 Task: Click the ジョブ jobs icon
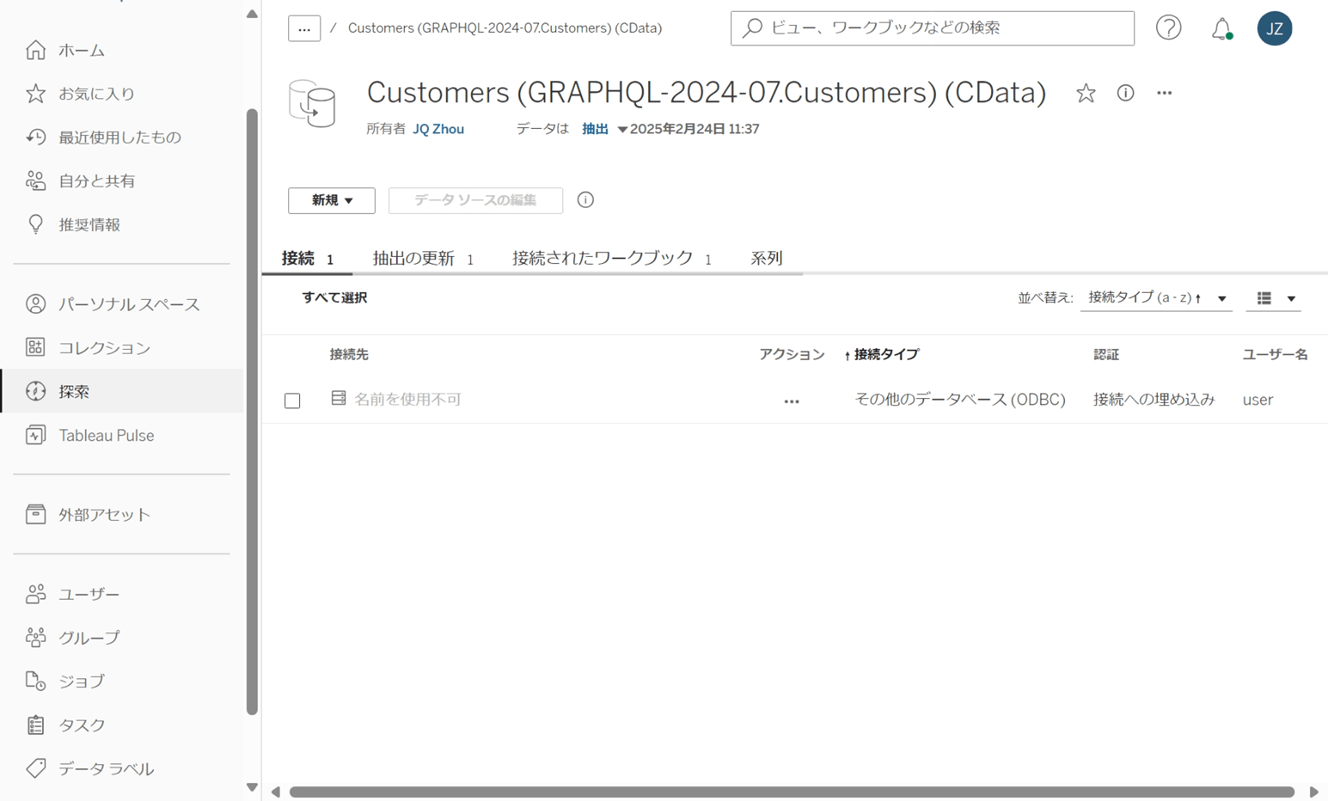[x=36, y=681]
